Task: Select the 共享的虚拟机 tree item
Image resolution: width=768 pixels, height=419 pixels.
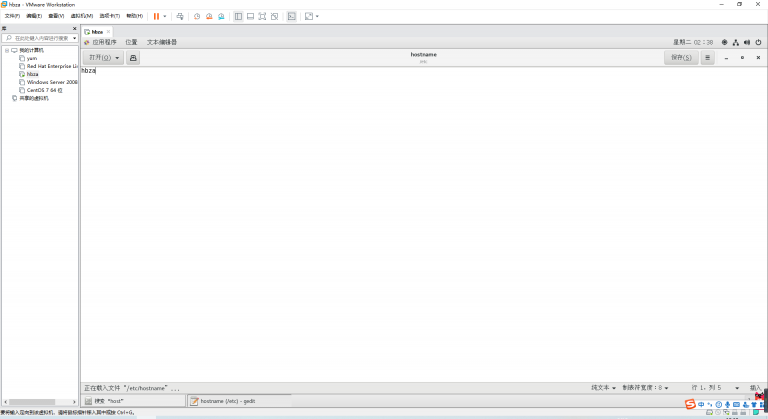Action: (x=30, y=98)
